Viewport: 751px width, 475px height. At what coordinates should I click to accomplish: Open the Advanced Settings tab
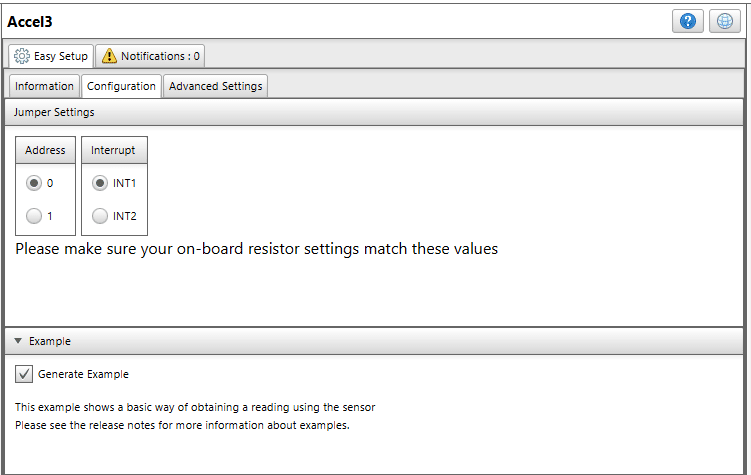pos(215,86)
